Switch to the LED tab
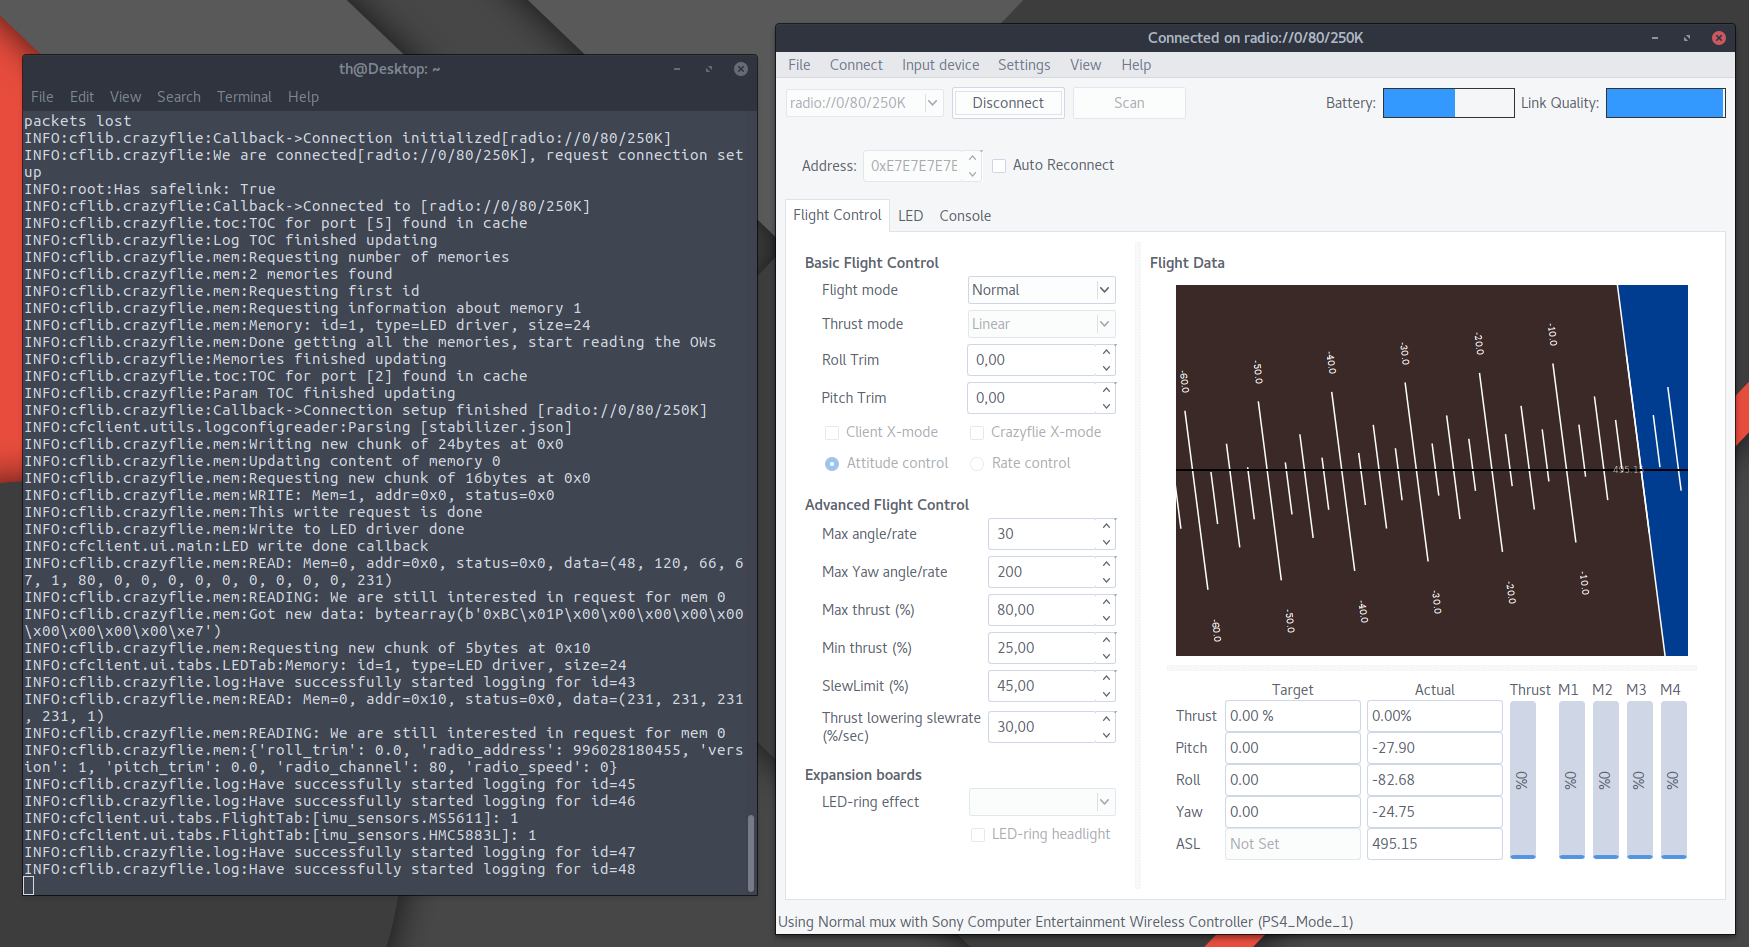 [910, 216]
